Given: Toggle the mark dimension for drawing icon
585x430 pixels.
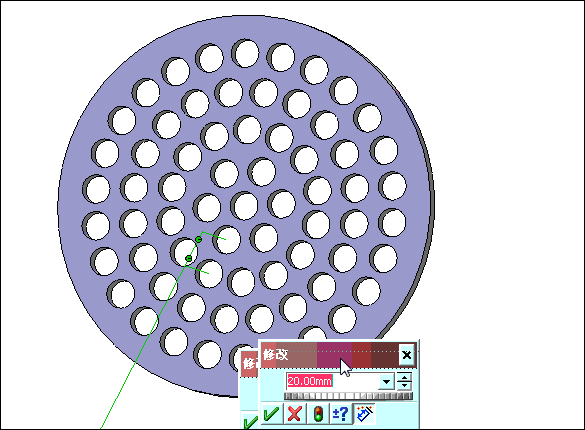Looking at the screenshot, I should pos(364,413).
